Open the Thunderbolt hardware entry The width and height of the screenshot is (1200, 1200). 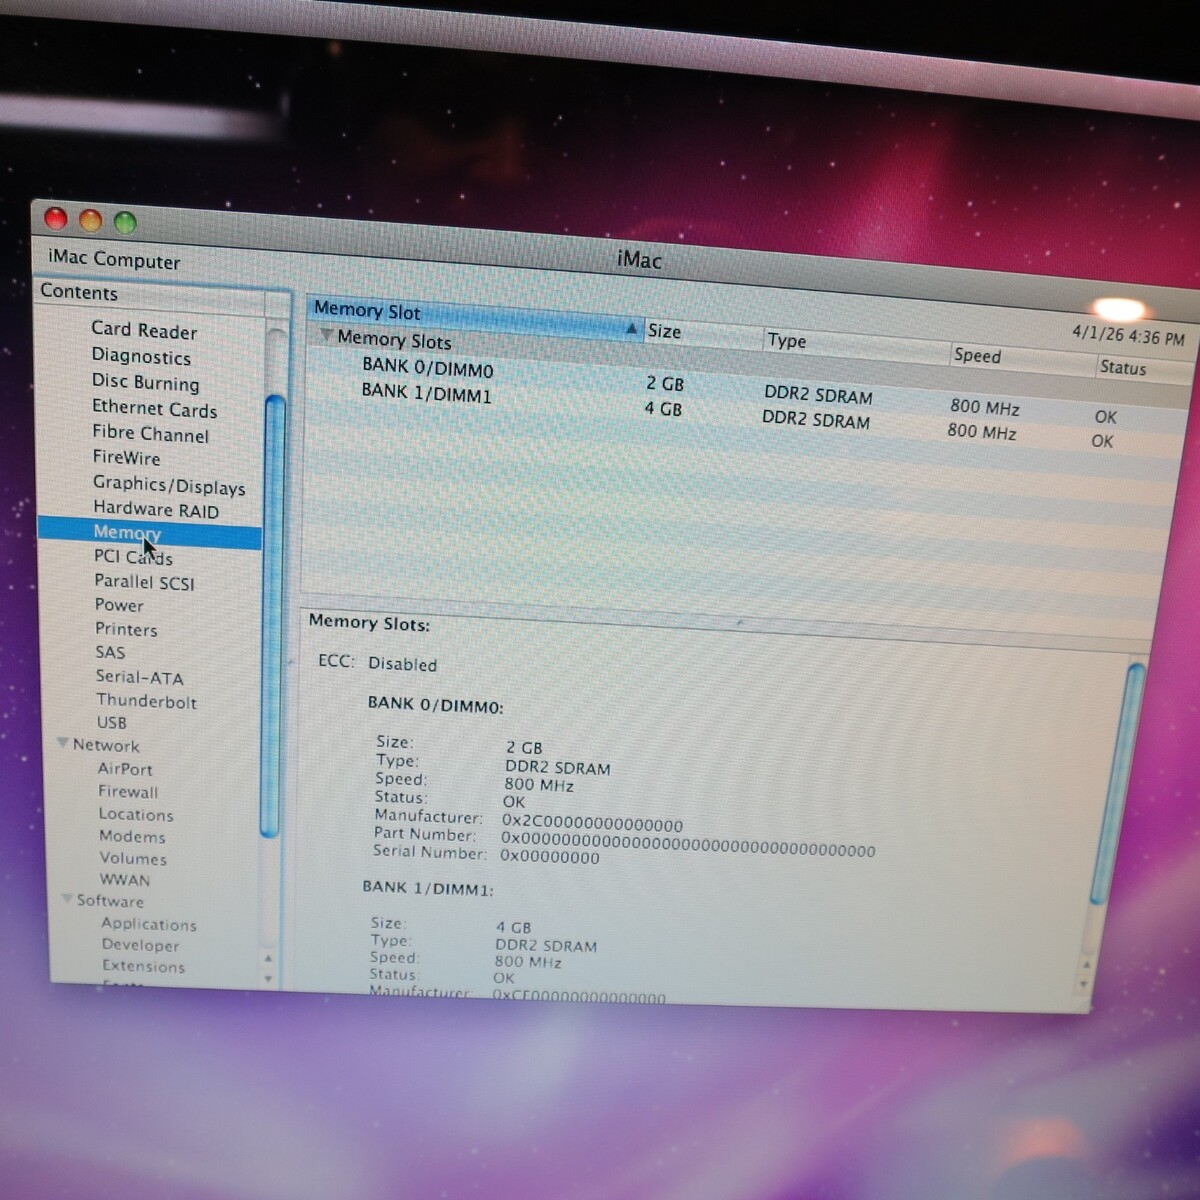146,701
